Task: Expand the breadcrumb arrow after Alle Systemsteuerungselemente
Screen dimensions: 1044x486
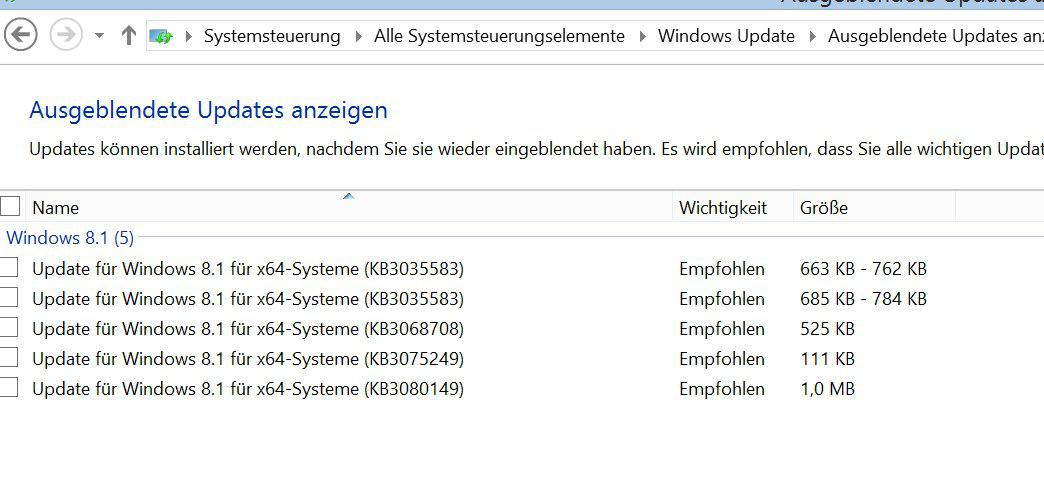Action: pyautogui.click(x=641, y=36)
